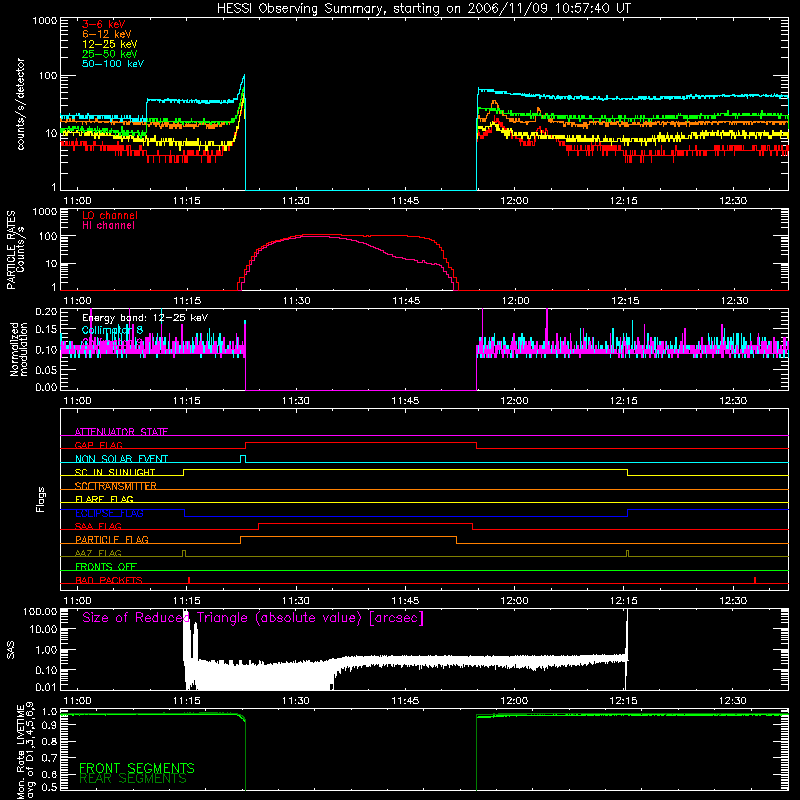Screen dimensions: 800x800
Task: Click the 100.00 SAS axis value
Action: [x=41, y=611]
